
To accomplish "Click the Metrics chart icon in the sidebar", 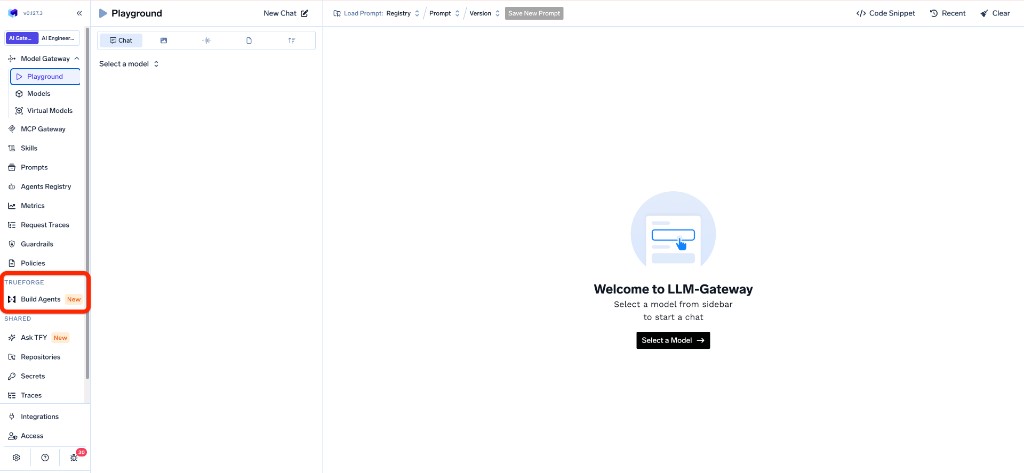I will 12,206.
